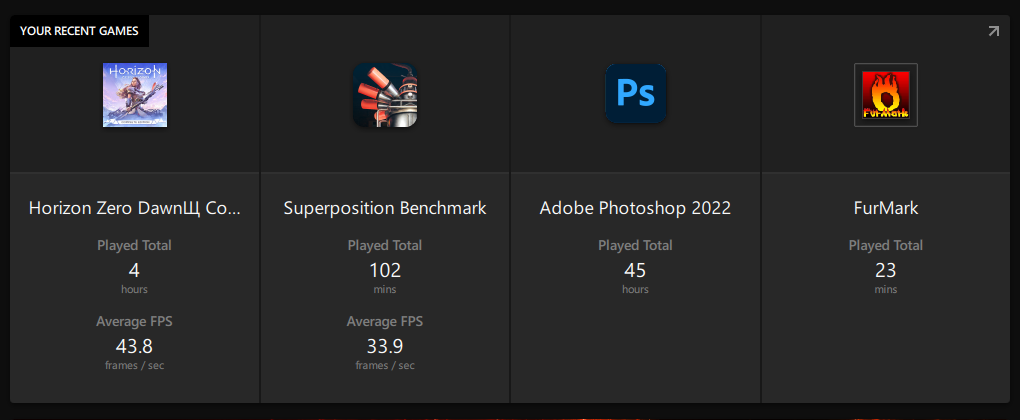Click the Adobe Photoshop Ps icon

coord(636,94)
